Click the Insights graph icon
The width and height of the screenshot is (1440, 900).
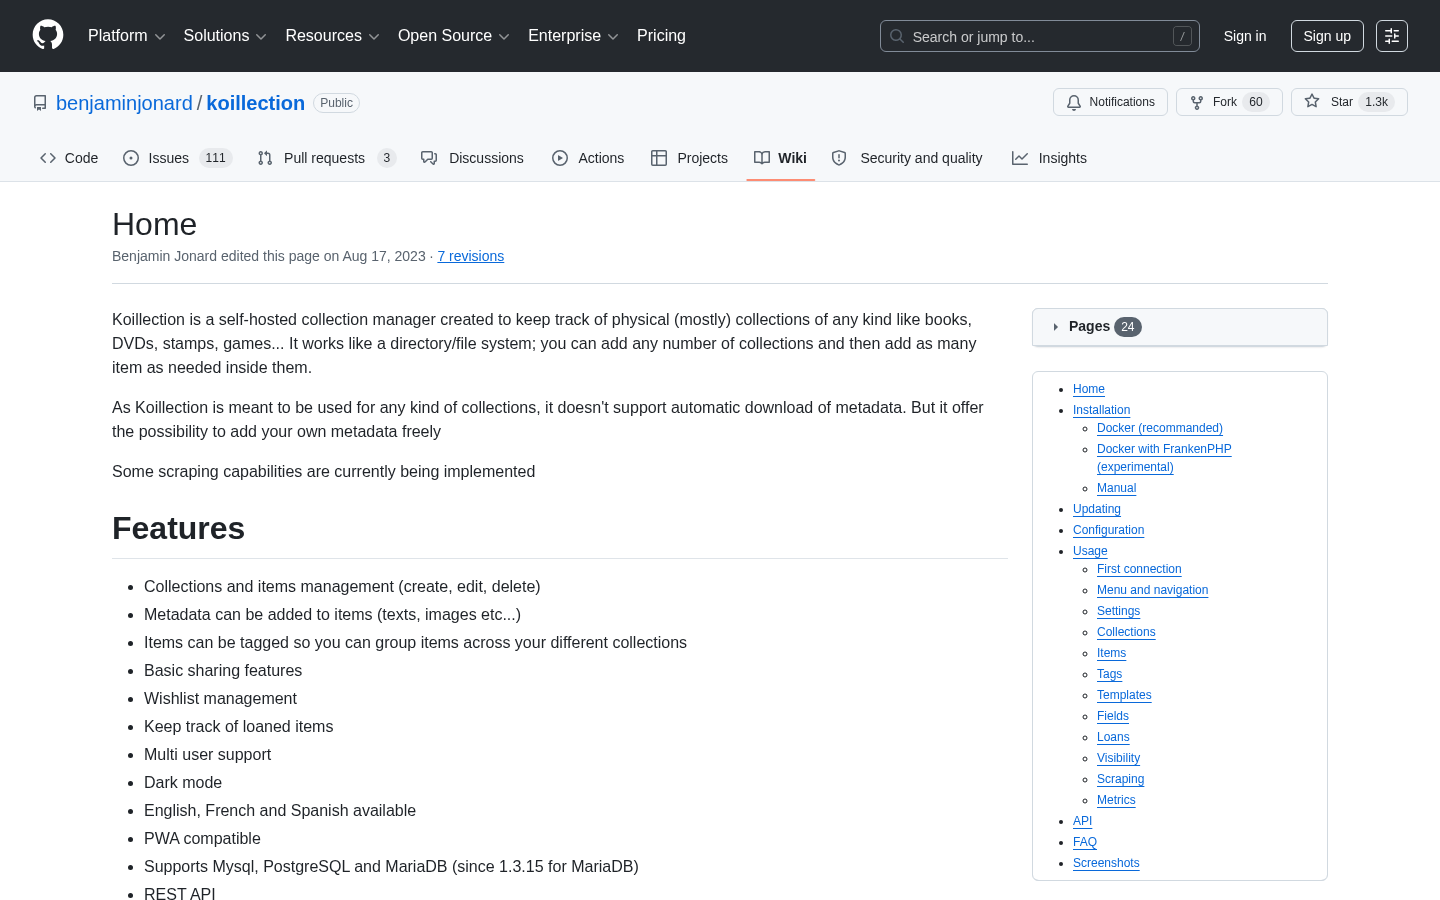tap(1020, 158)
